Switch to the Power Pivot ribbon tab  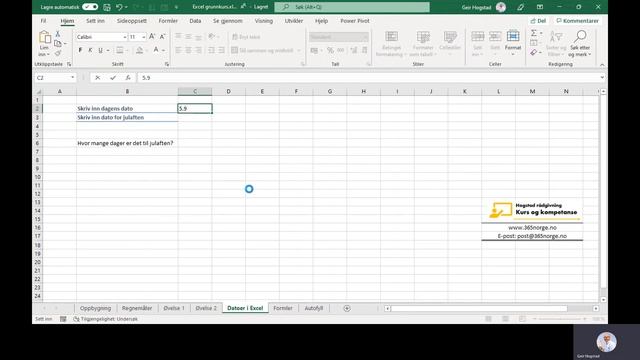[355, 21]
